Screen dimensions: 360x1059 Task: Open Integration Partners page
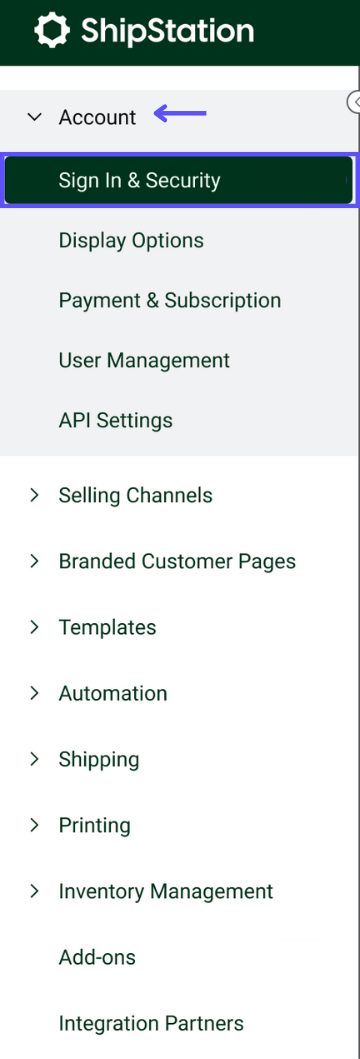point(151,1023)
